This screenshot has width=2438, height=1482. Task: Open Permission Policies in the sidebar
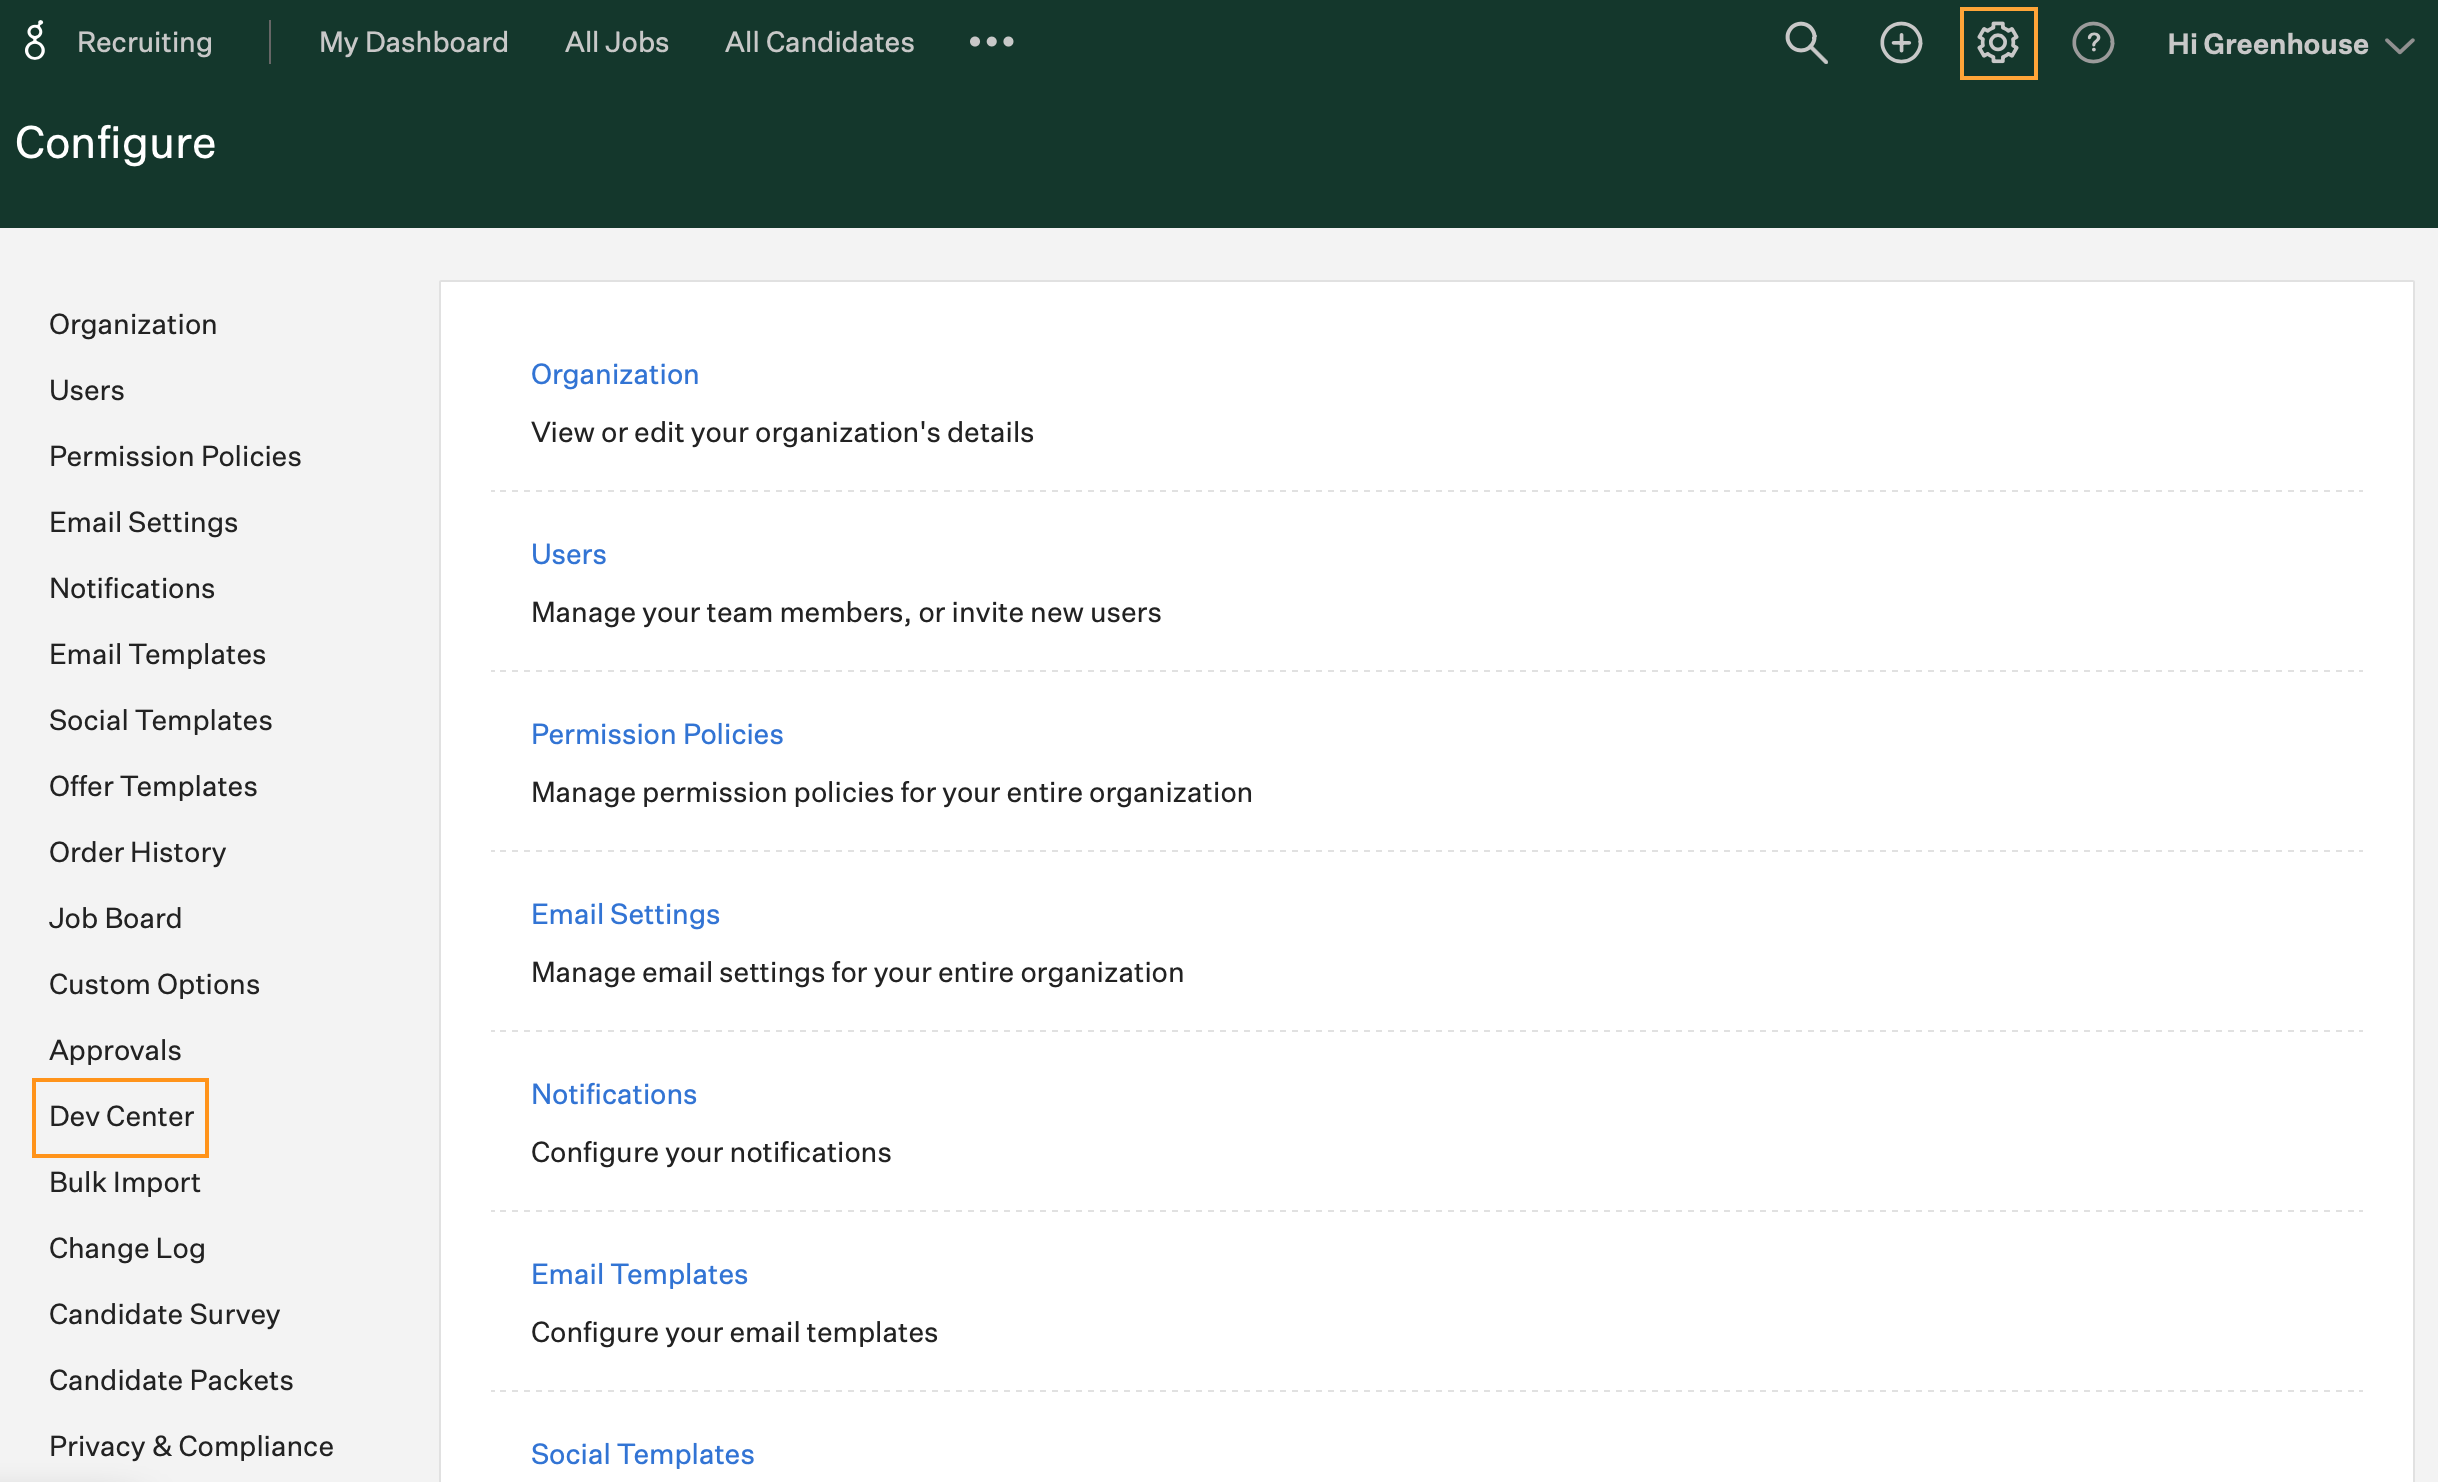pyautogui.click(x=175, y=456)
